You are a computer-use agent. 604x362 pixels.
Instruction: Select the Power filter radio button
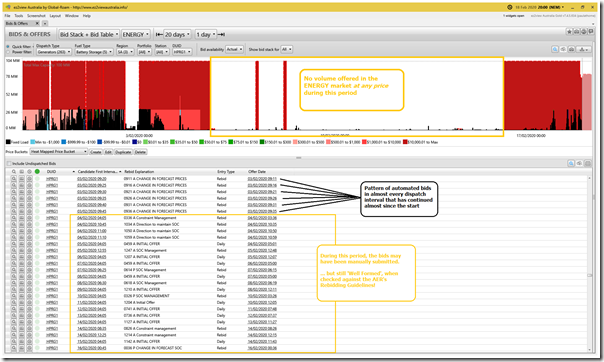click(8, 52)
